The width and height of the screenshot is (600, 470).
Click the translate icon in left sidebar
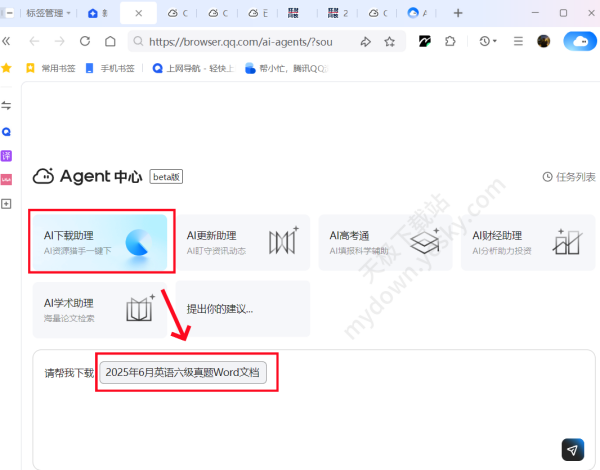coord(7,155)
